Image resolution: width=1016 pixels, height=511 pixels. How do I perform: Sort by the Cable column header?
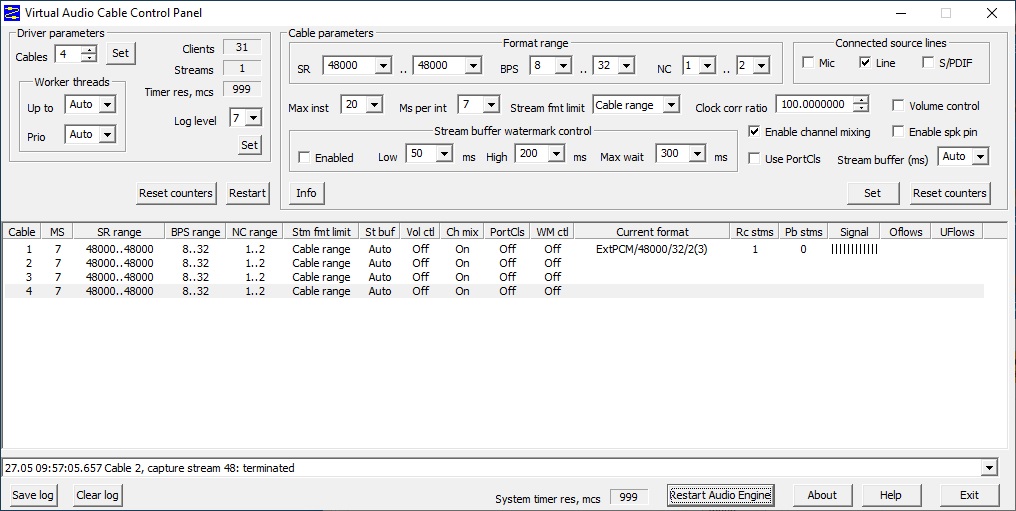(x=22, y=232)
